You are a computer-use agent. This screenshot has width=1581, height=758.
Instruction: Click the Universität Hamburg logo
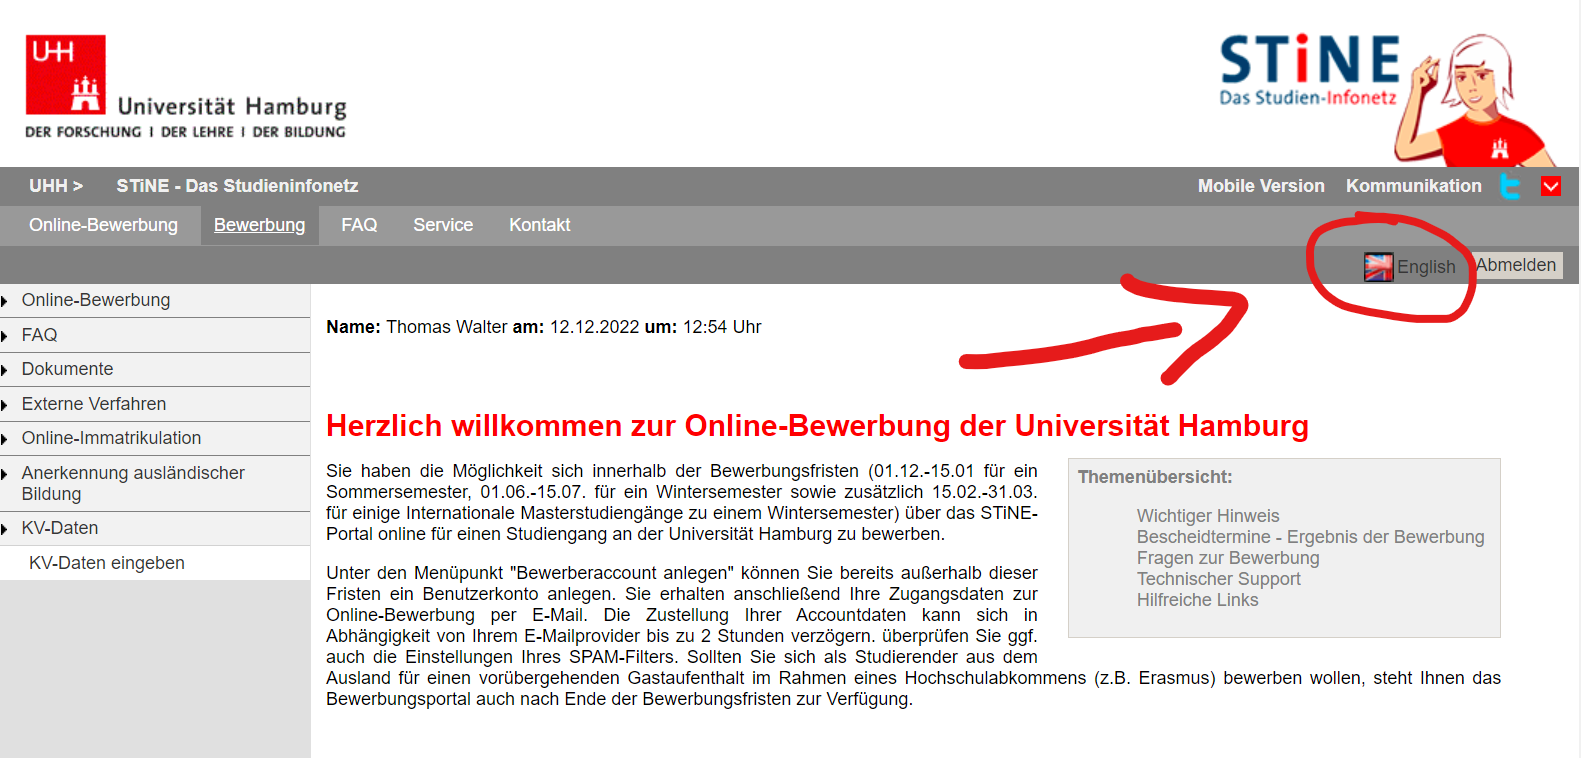pos(186,87)
